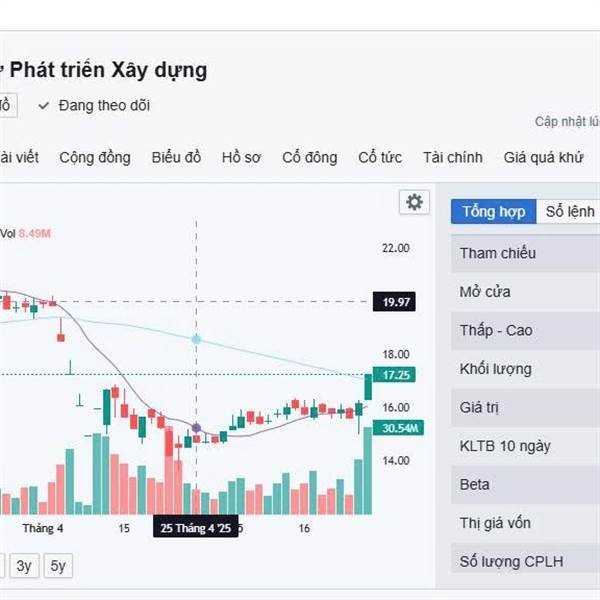The width and height of the screenshot is (600, 600).
Task: Open Giá quá khứ price history
Action: pyautogui.click(x=543, y=157)
